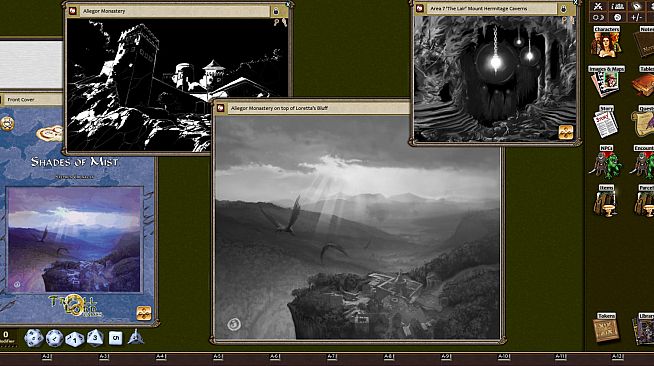This screenshot has width=654, height=366.
Task: Click share button on Front Cover window
Action: point(143,313)
